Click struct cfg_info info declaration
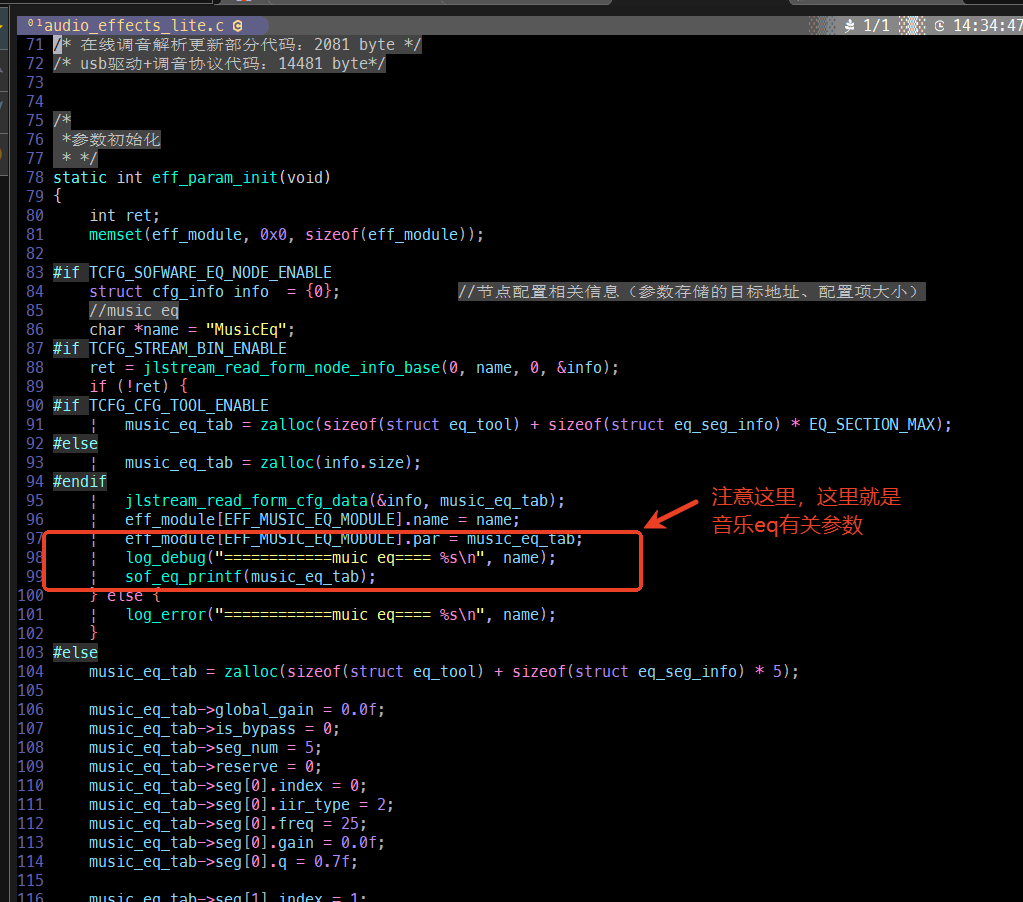Screen dimensions: 1023x902 [214, 291]
